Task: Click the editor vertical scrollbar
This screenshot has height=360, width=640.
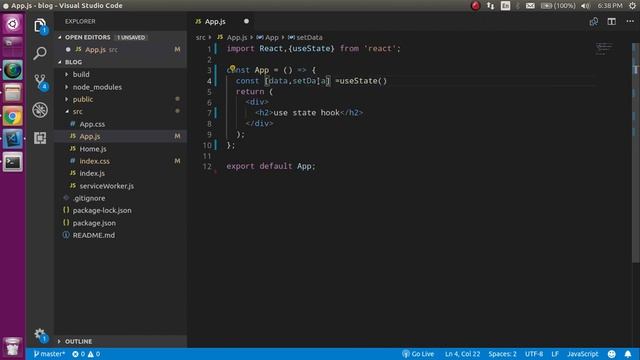Action: click(x=636, y=153)
